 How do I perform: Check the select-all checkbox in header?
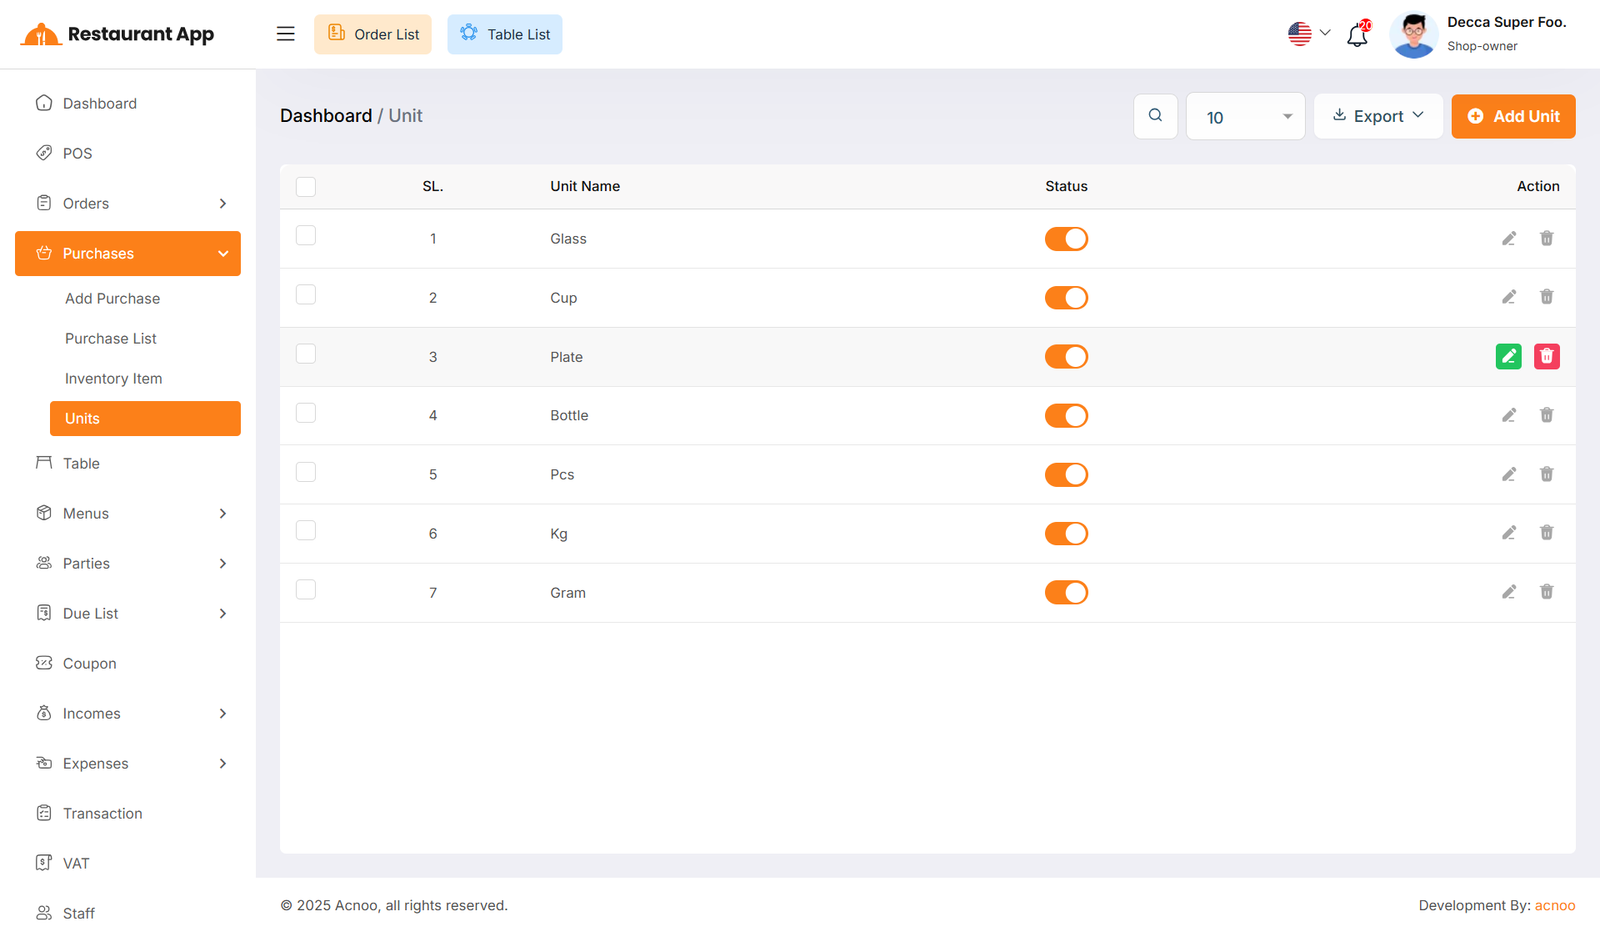click(306, 187)
